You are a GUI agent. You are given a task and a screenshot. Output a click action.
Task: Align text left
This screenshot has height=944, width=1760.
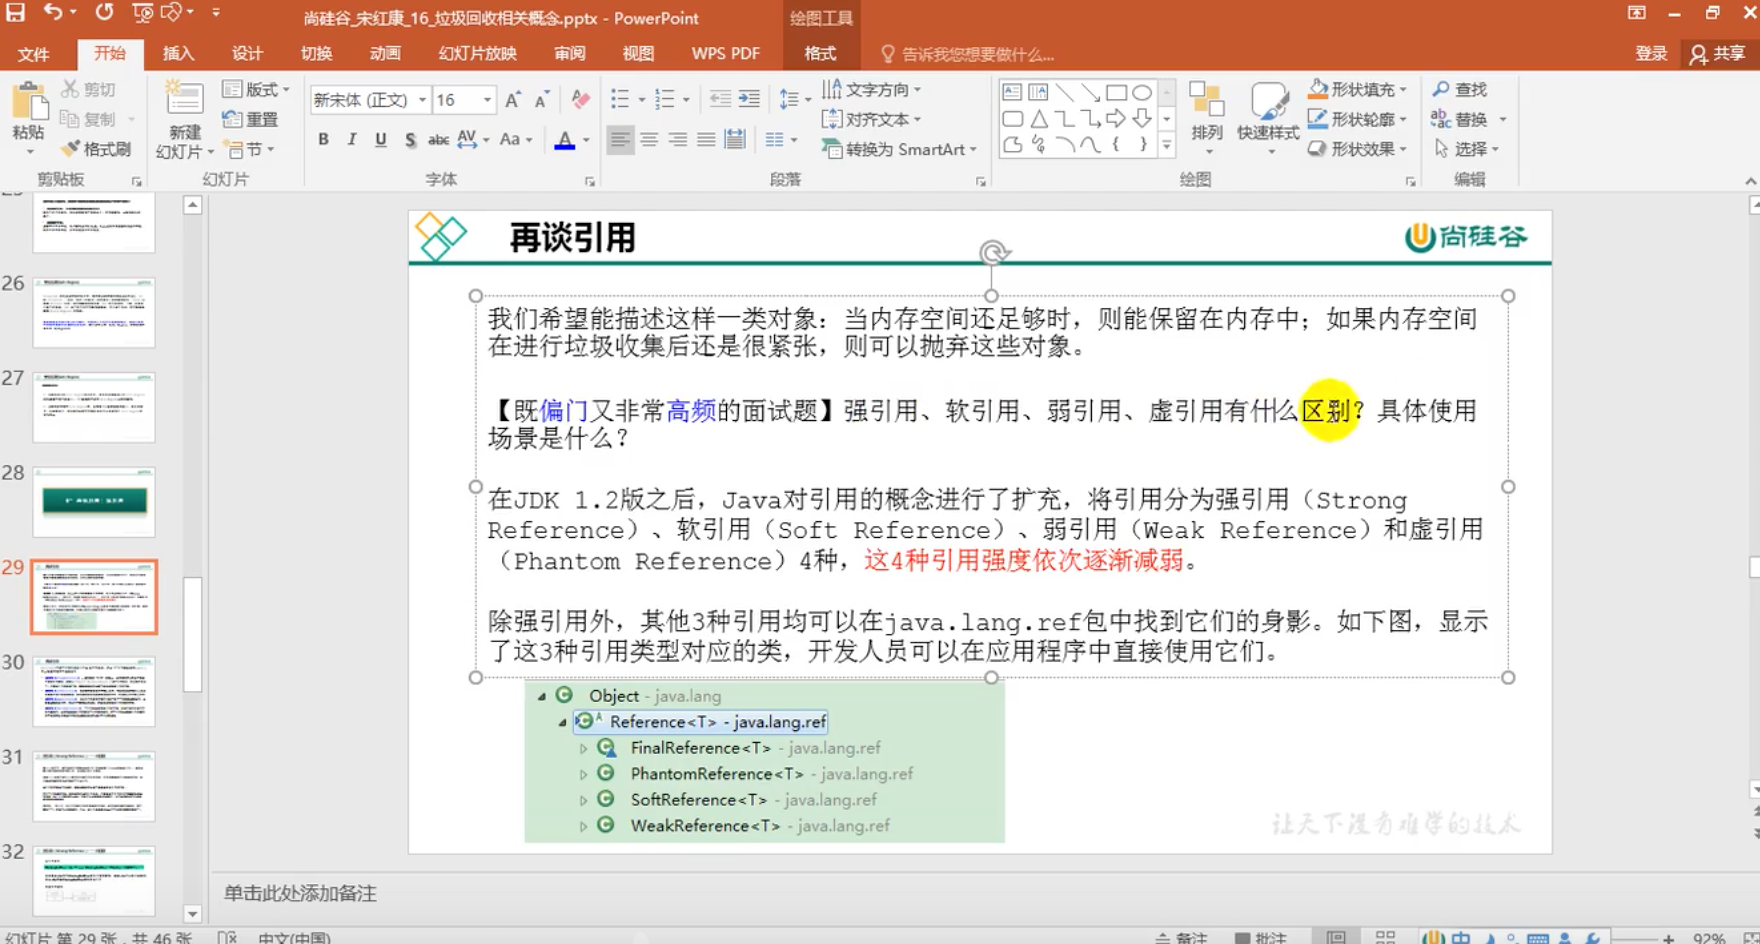tap(620, 140)
